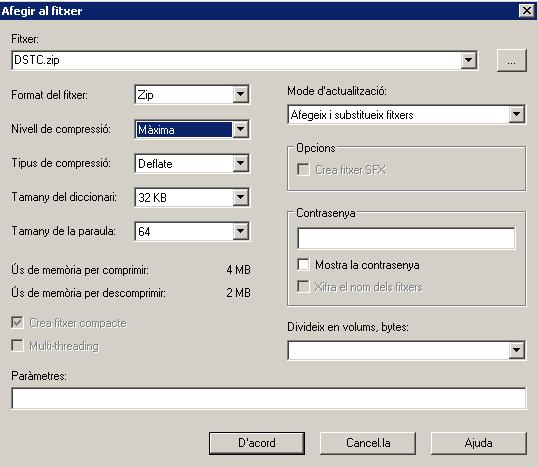Expand the Format del fitxer dropdown
This screenshot has height=467, width=538.
point(241,94)
